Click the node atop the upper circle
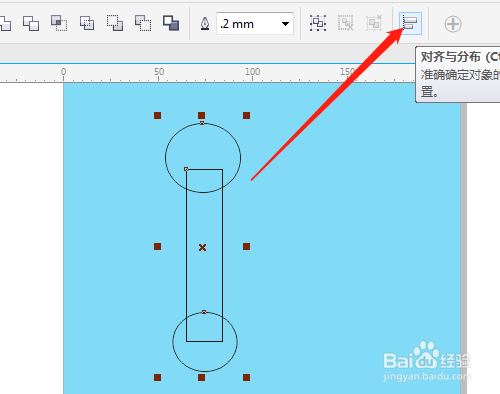Viewport: 500px width, 394px height. coord(202,123)
